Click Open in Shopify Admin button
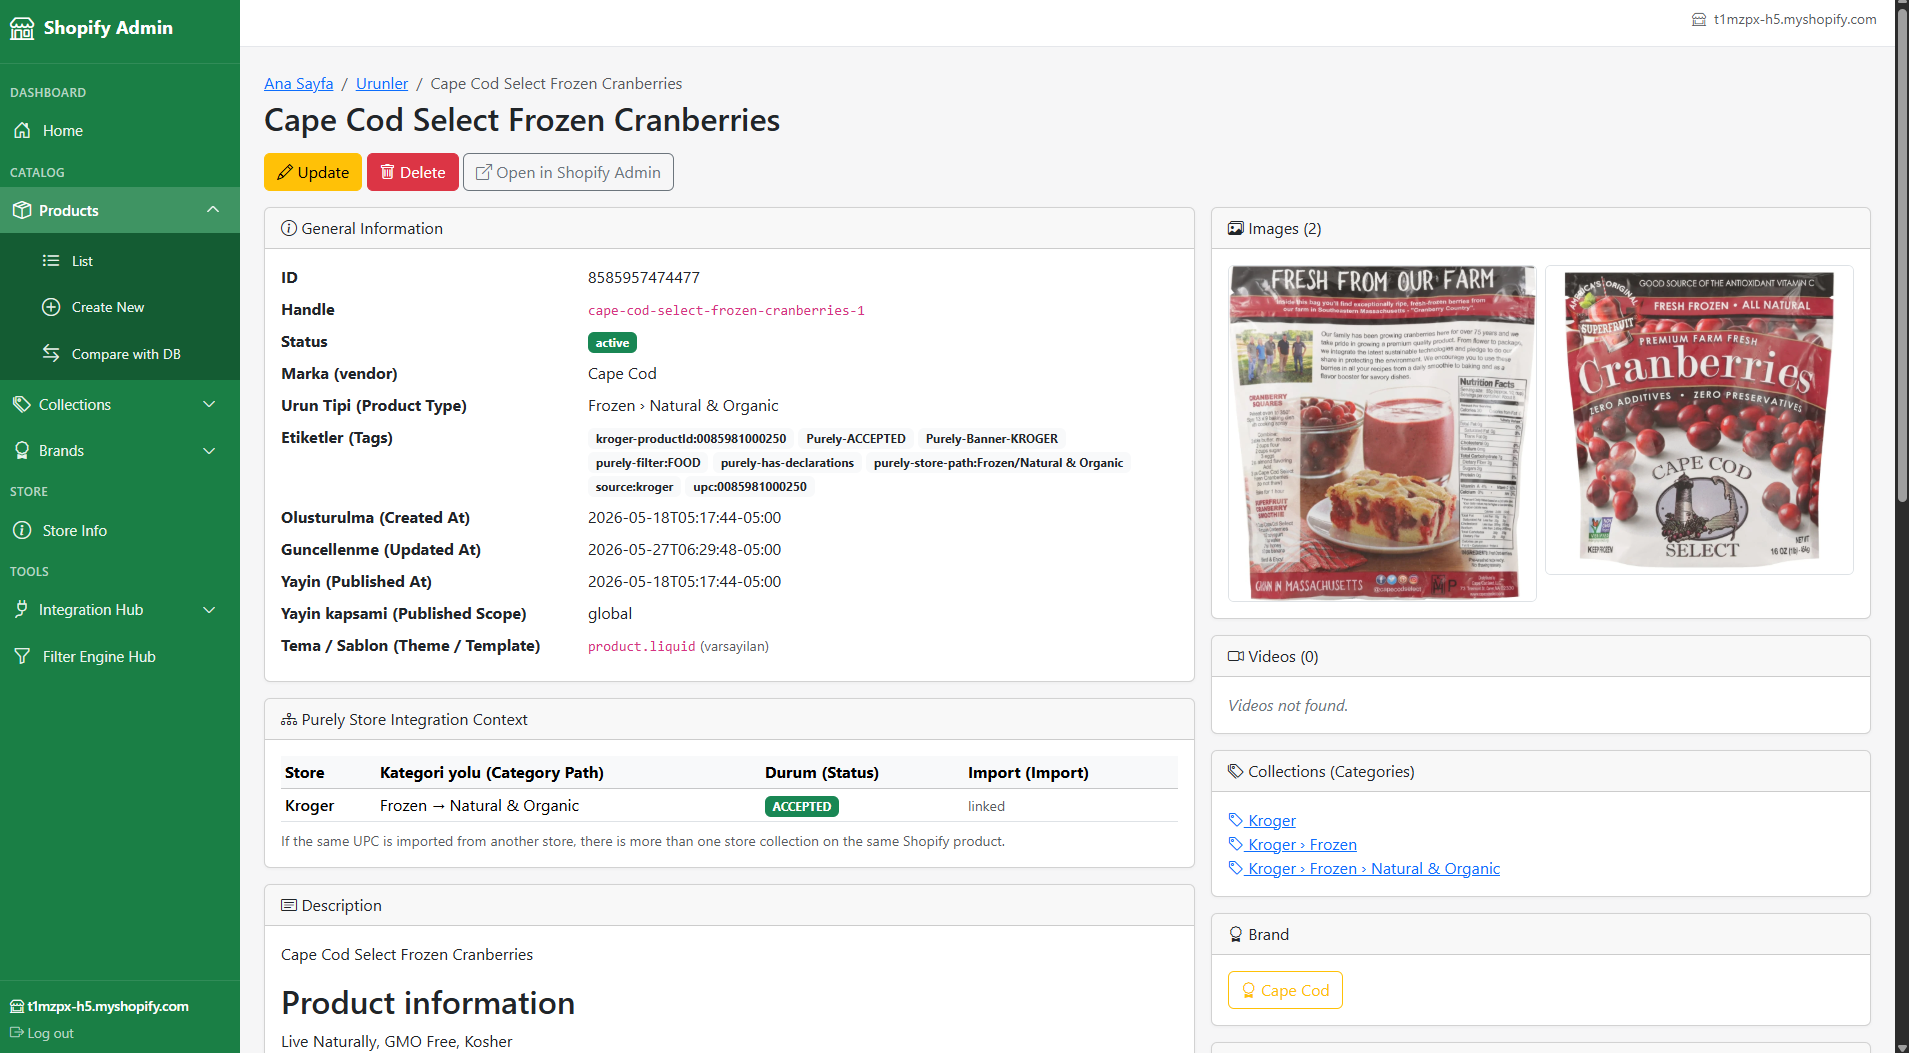The width and height of the screenshot is (1909, 1053). 568,172
